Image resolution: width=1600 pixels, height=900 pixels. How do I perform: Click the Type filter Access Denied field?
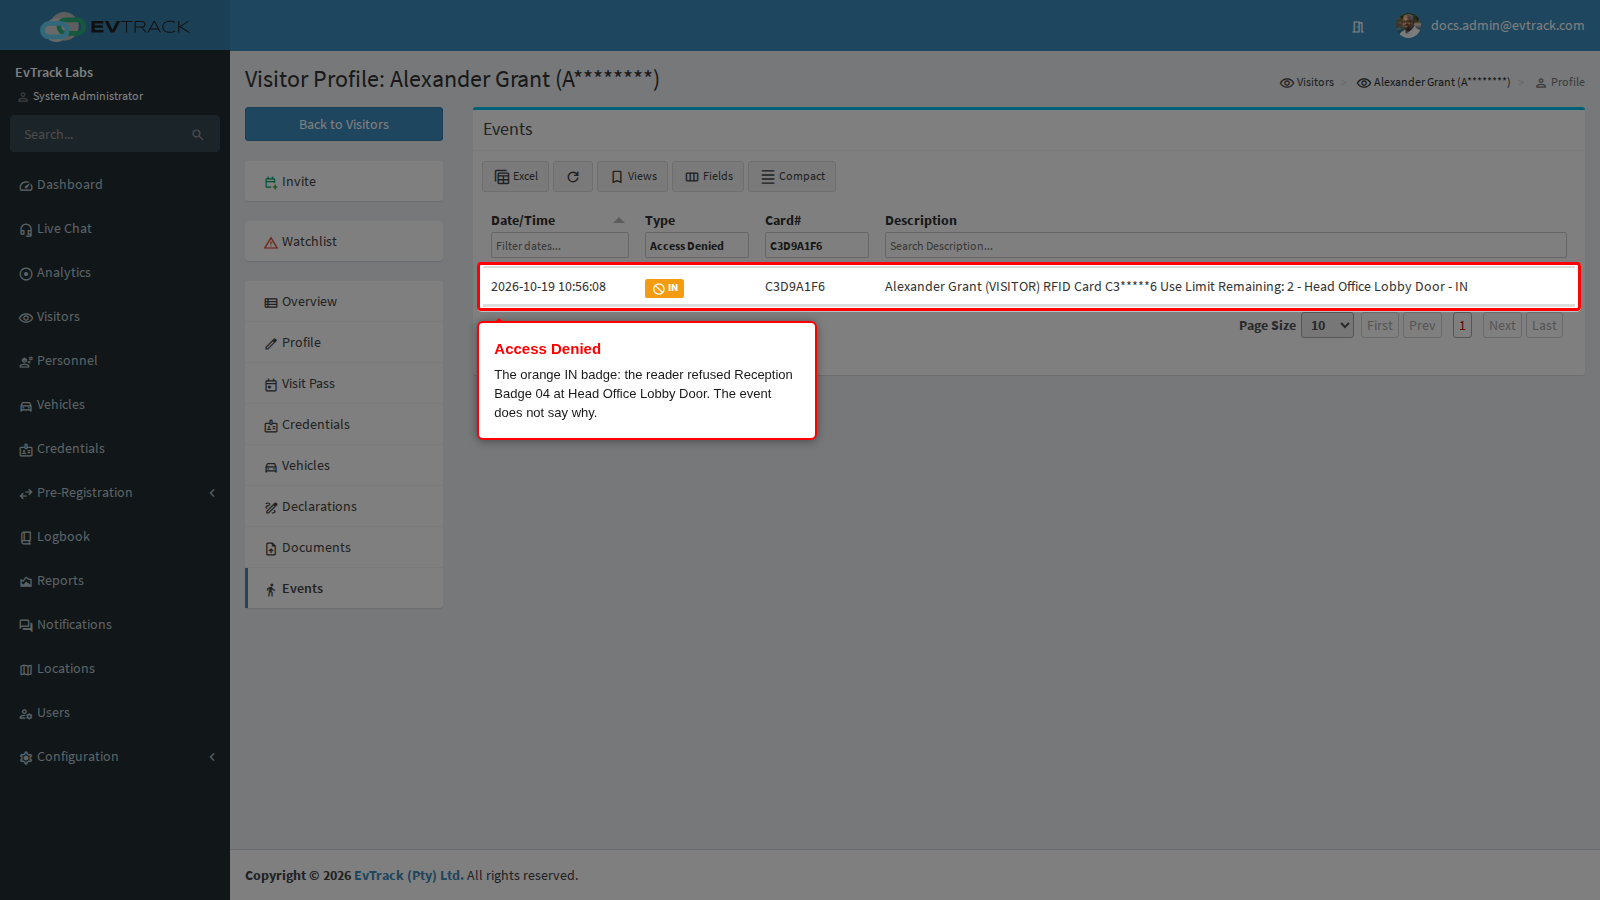pyautogui.click(x=697, y=246)
